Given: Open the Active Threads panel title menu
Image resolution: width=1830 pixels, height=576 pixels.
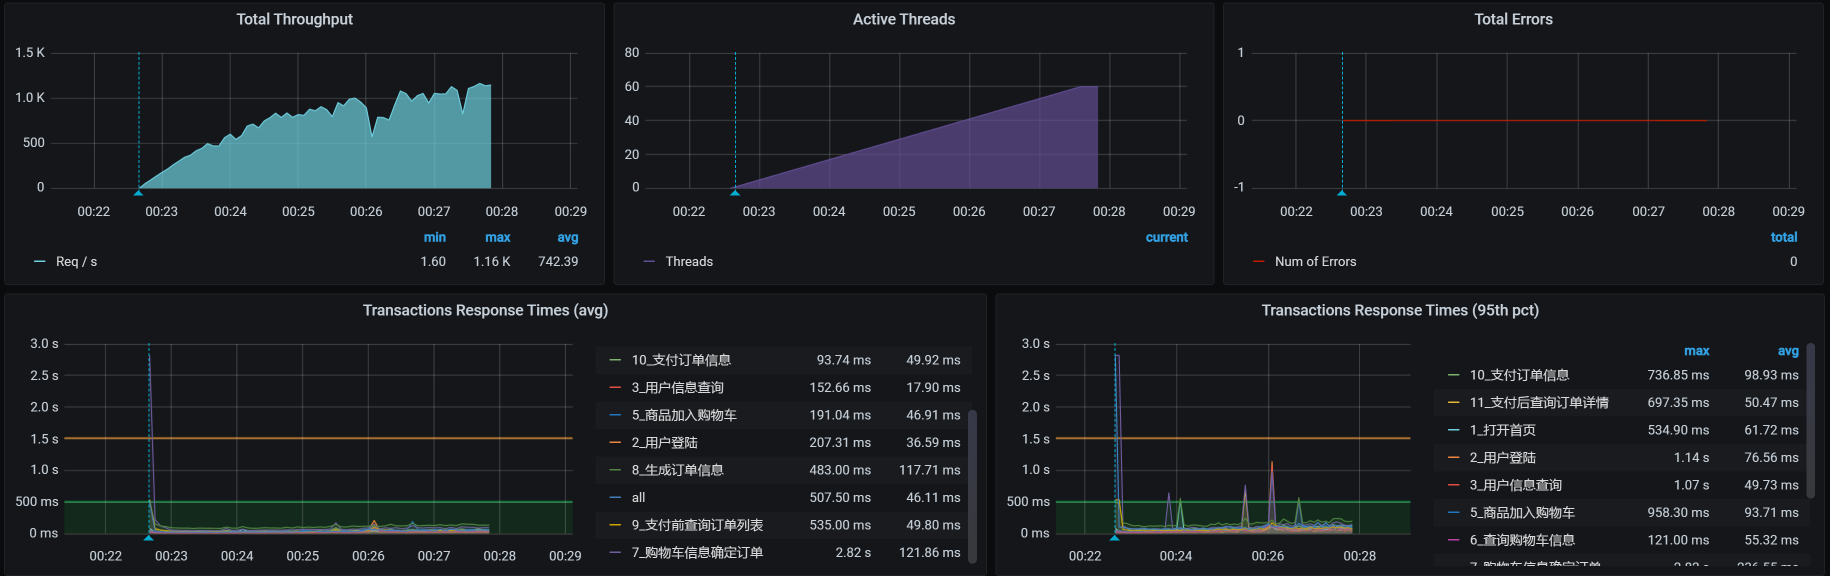Looking at the screenshot, I should [903, 19].
